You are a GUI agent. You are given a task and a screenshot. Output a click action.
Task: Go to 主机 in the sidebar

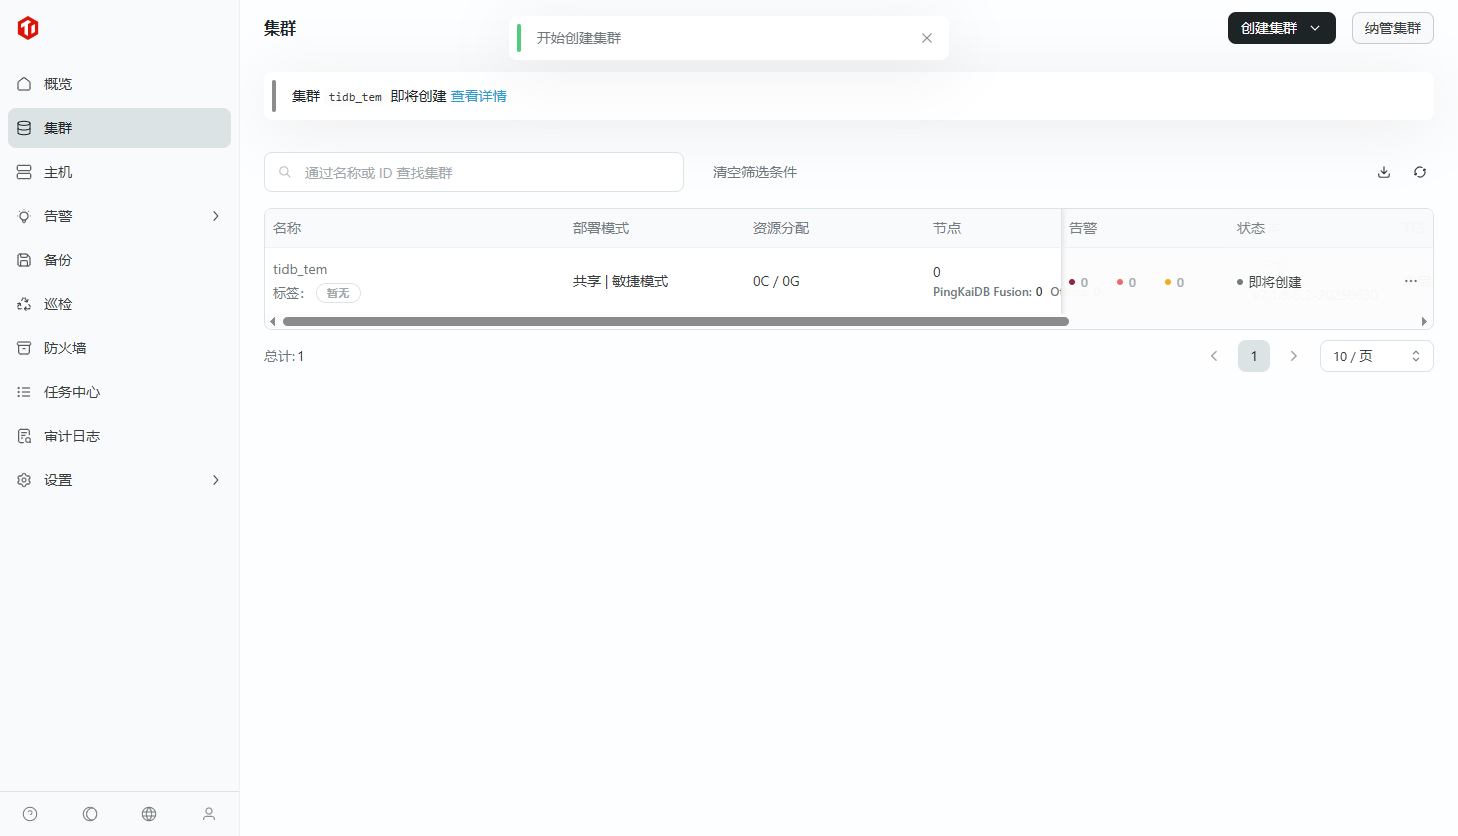pos(58,172)
